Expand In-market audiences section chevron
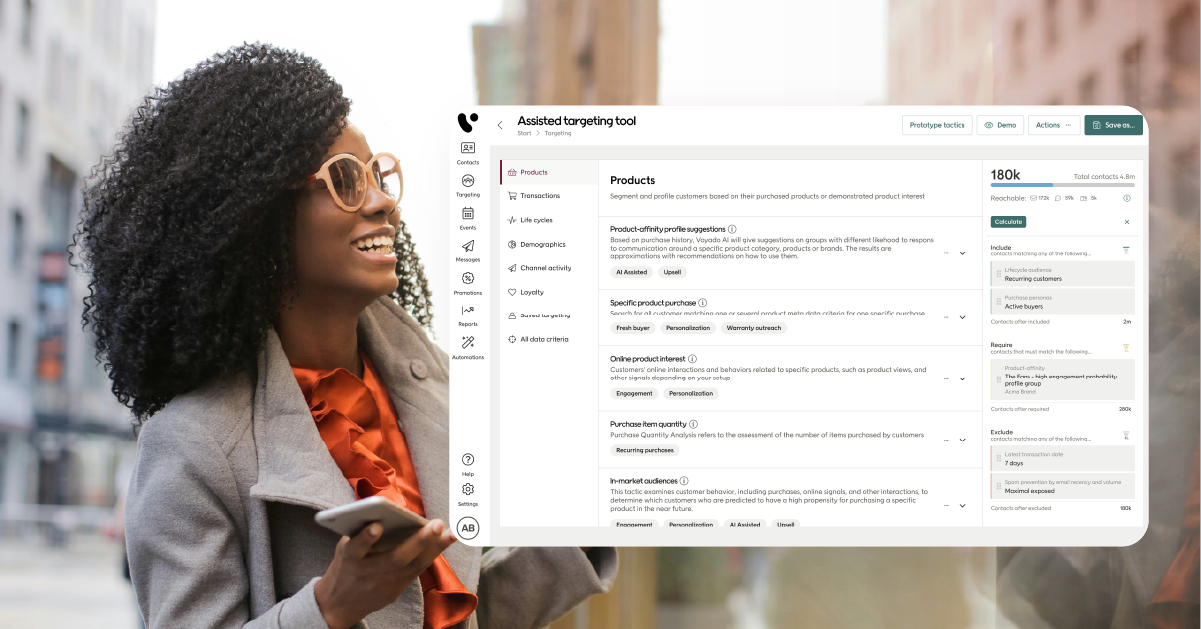 (x=962, y=505)
